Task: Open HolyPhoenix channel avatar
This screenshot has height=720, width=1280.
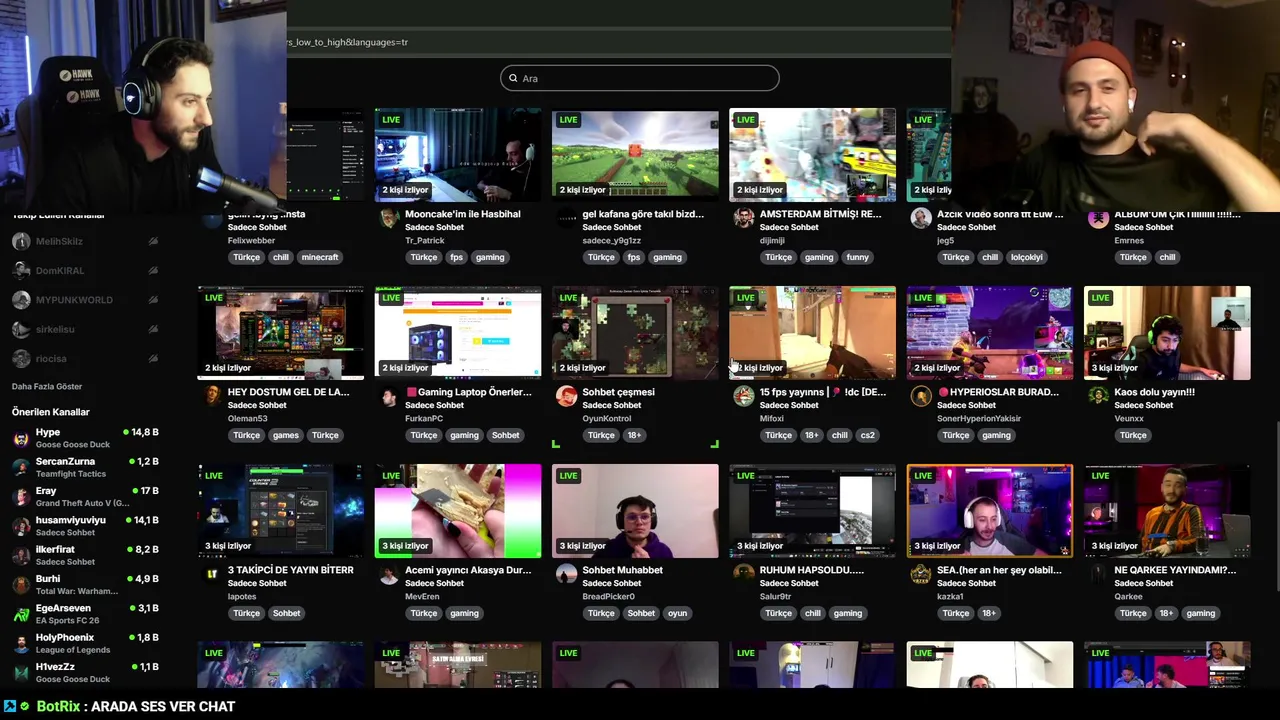Action: click(x=21, y=643)
